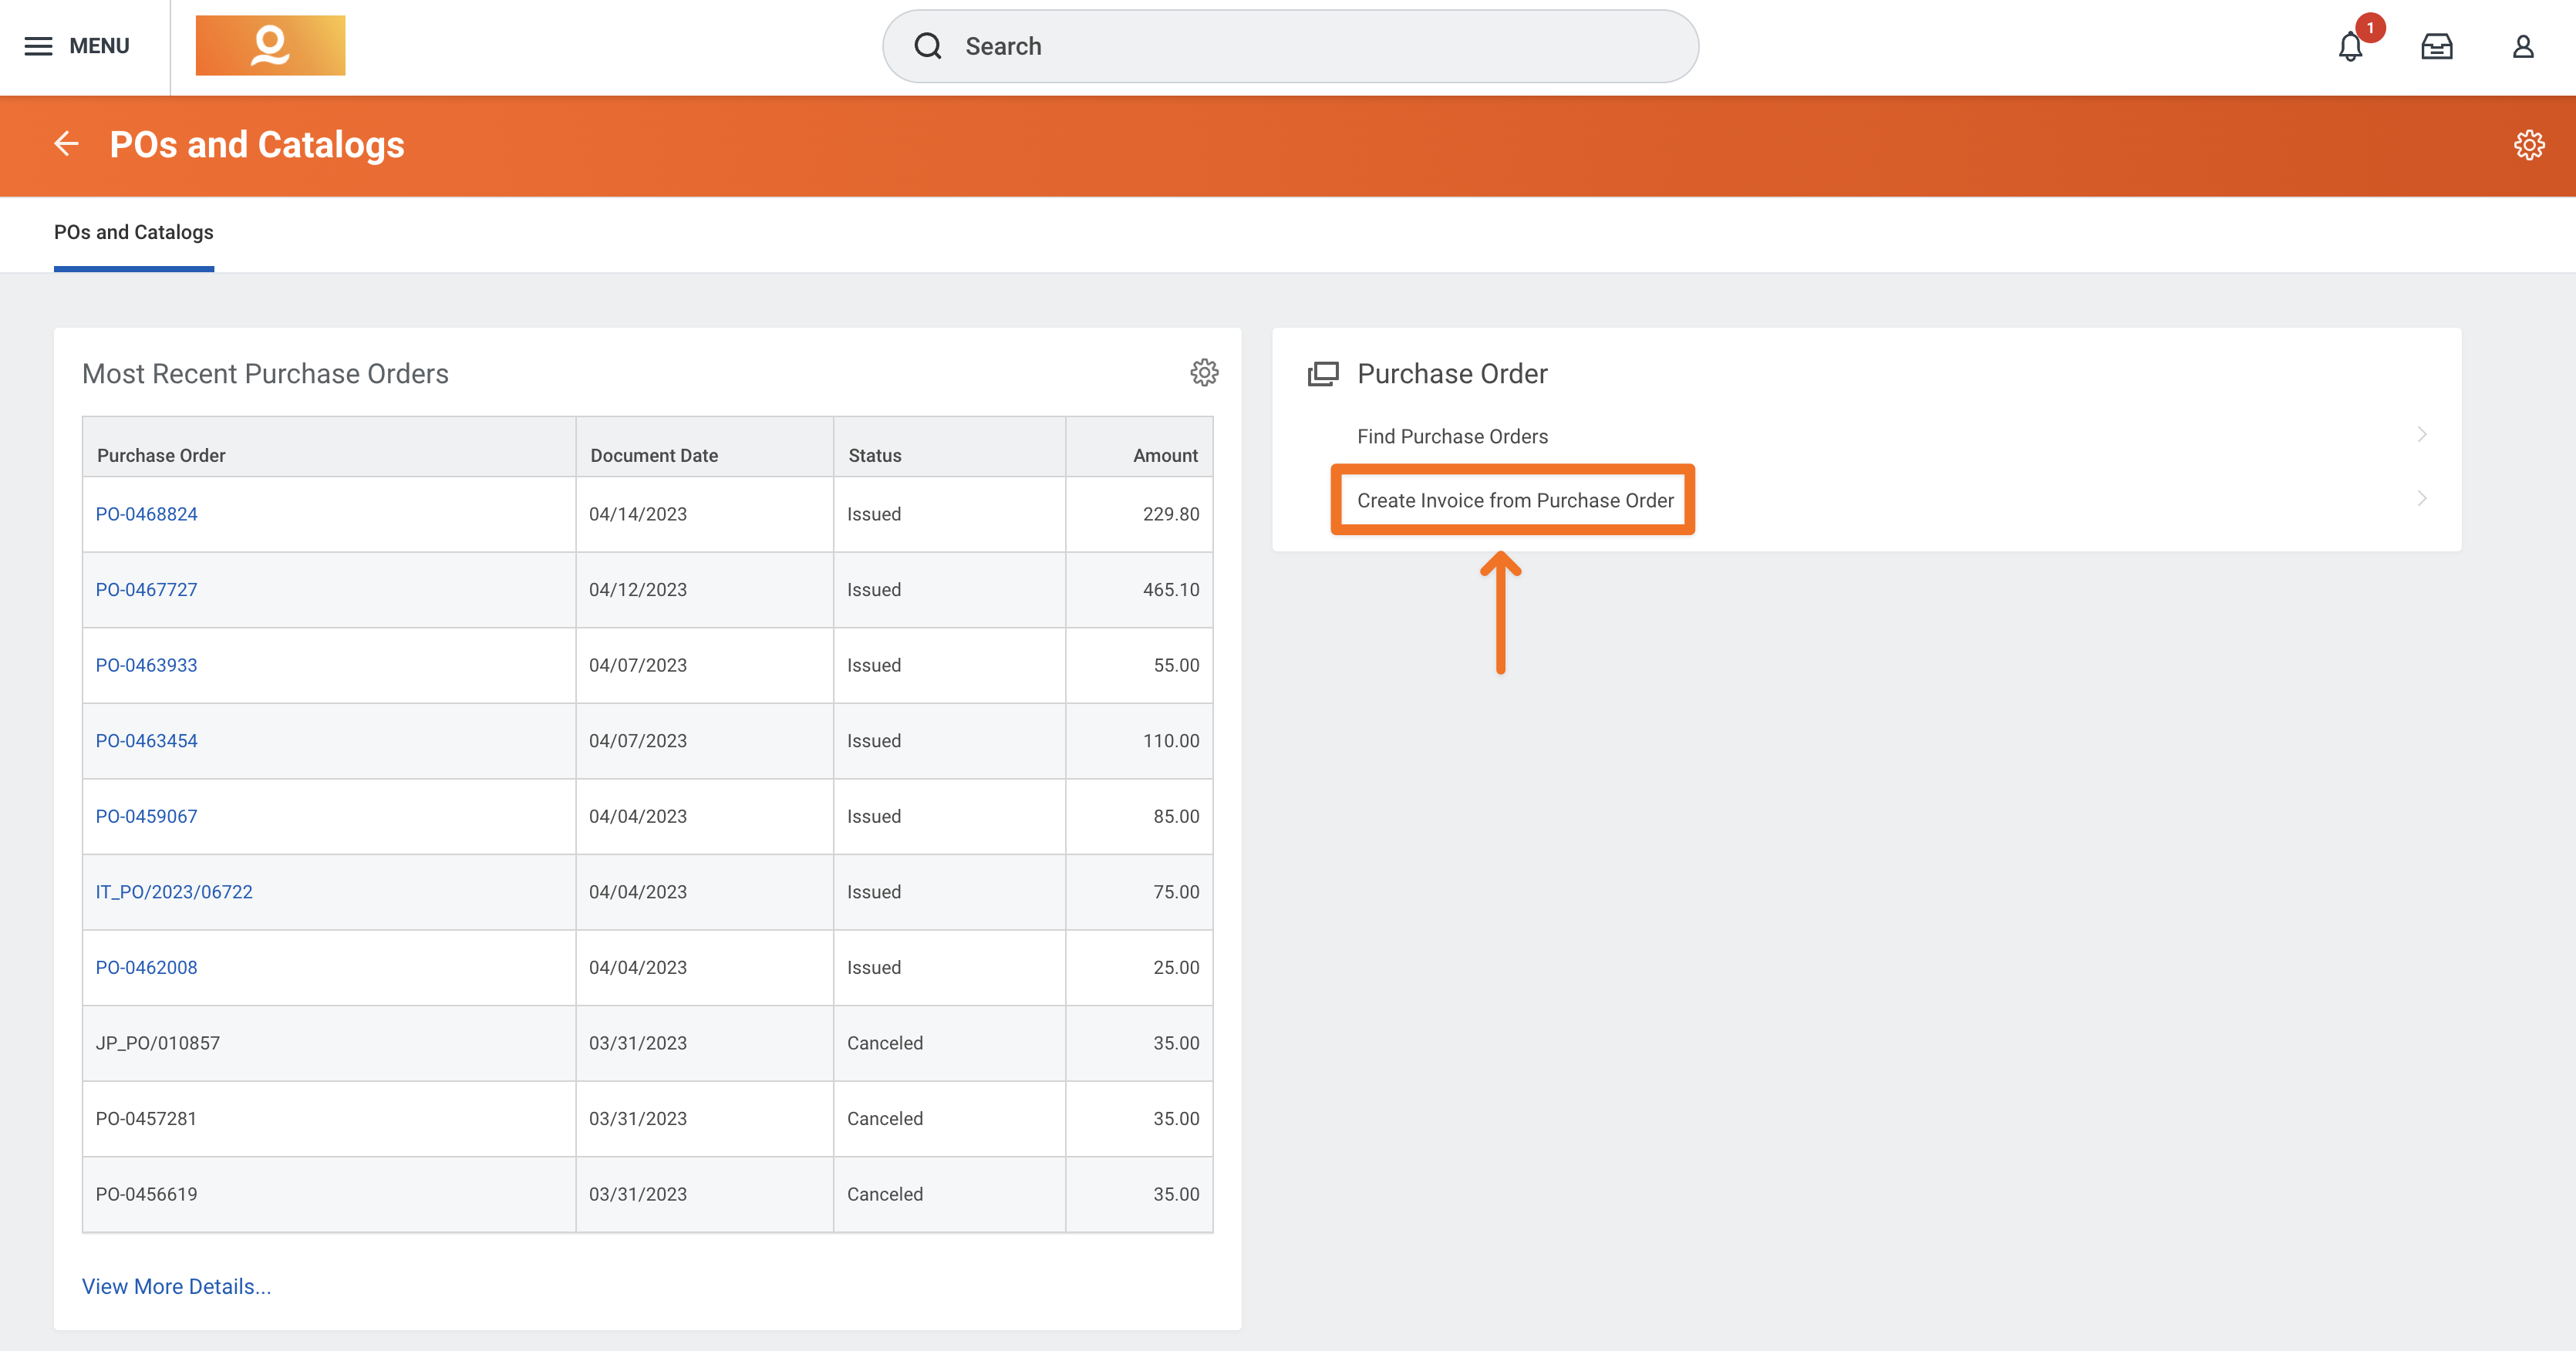The height and width of the screenshot is (1351, 2576).
Task: Open purchase order IT_PO/2023/06722
Action: click(x=174, y=892)
